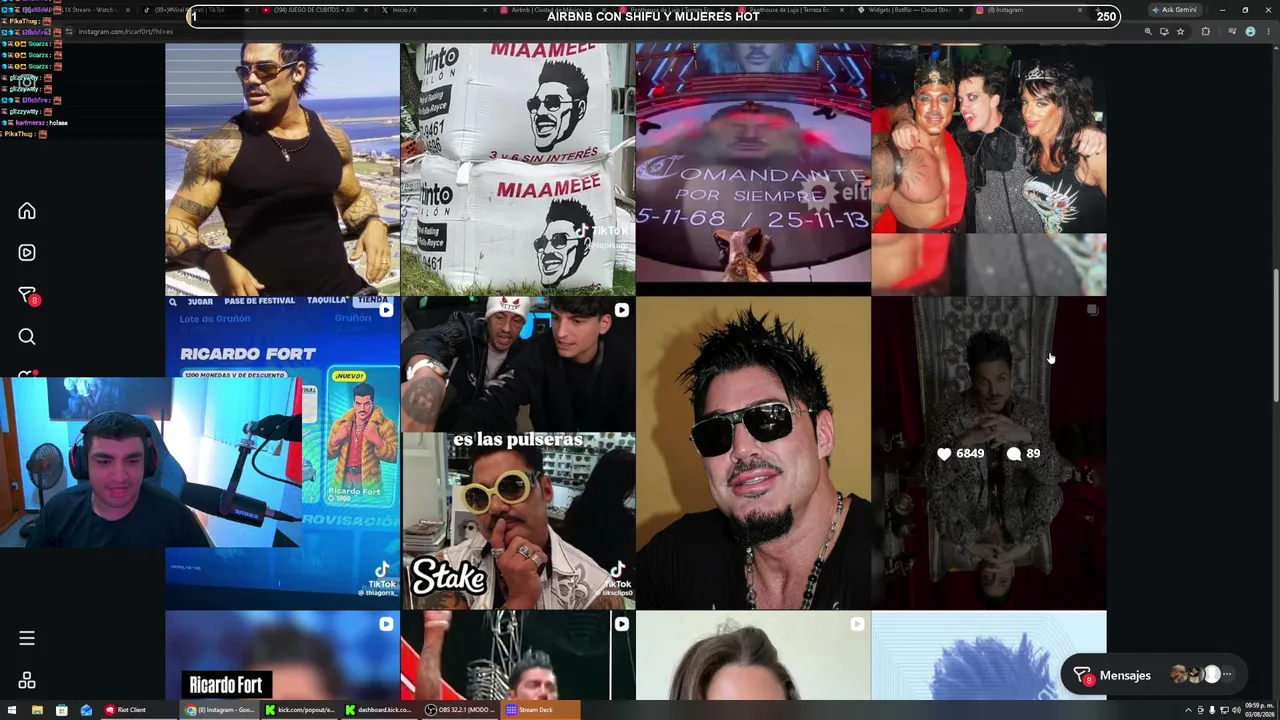Viewport: 1280px width, 720px height.
Task: Switch to the Widgets Botrix browser tab
Action: (910, 10)
